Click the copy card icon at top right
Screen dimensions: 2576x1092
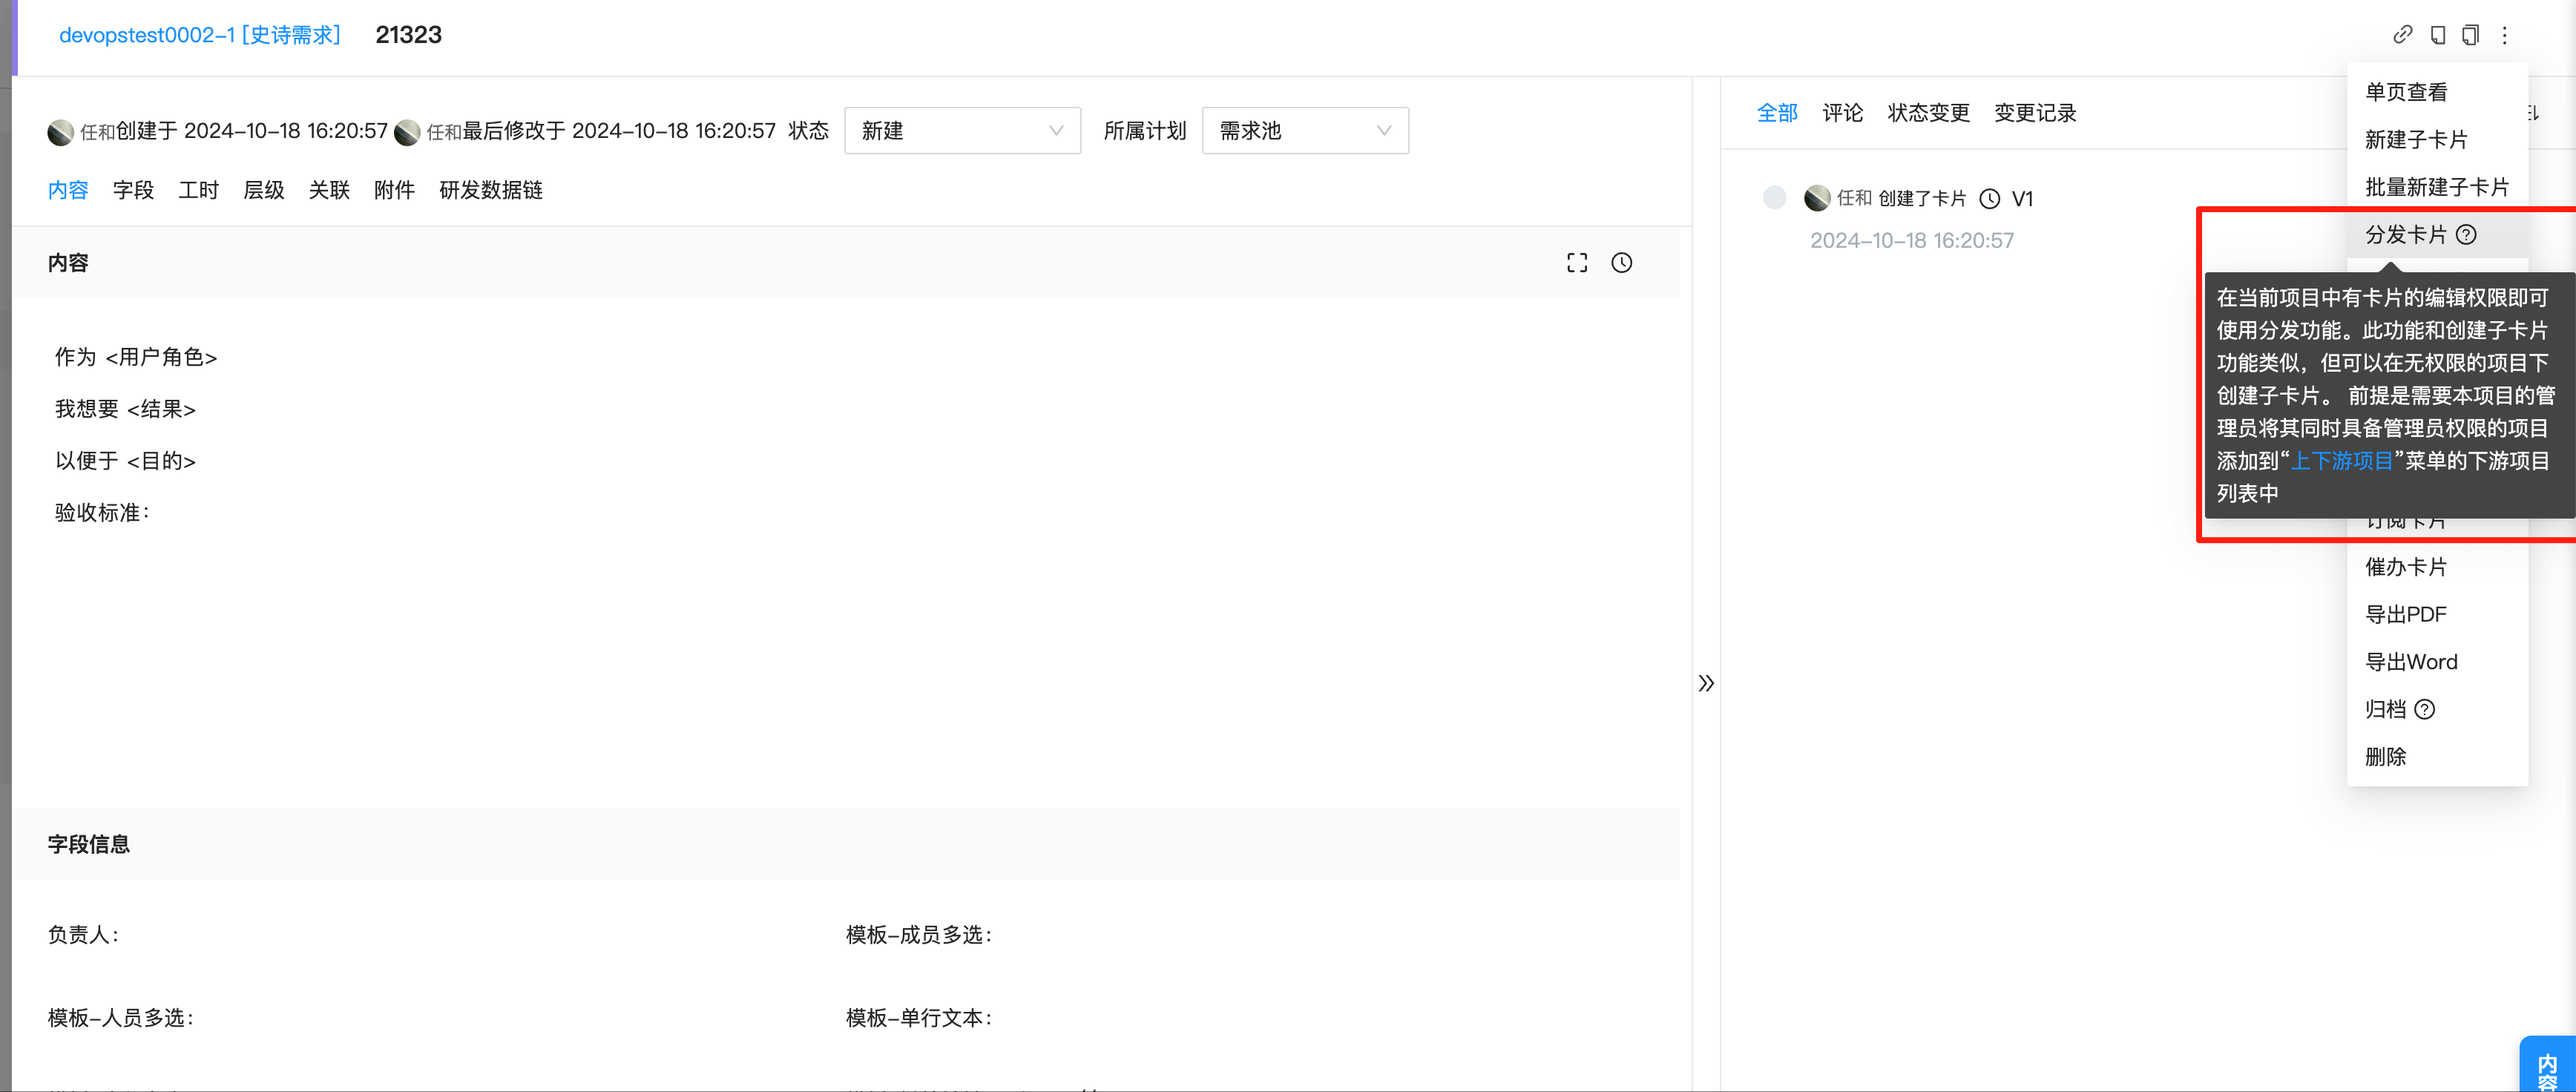pos(2471,34)
